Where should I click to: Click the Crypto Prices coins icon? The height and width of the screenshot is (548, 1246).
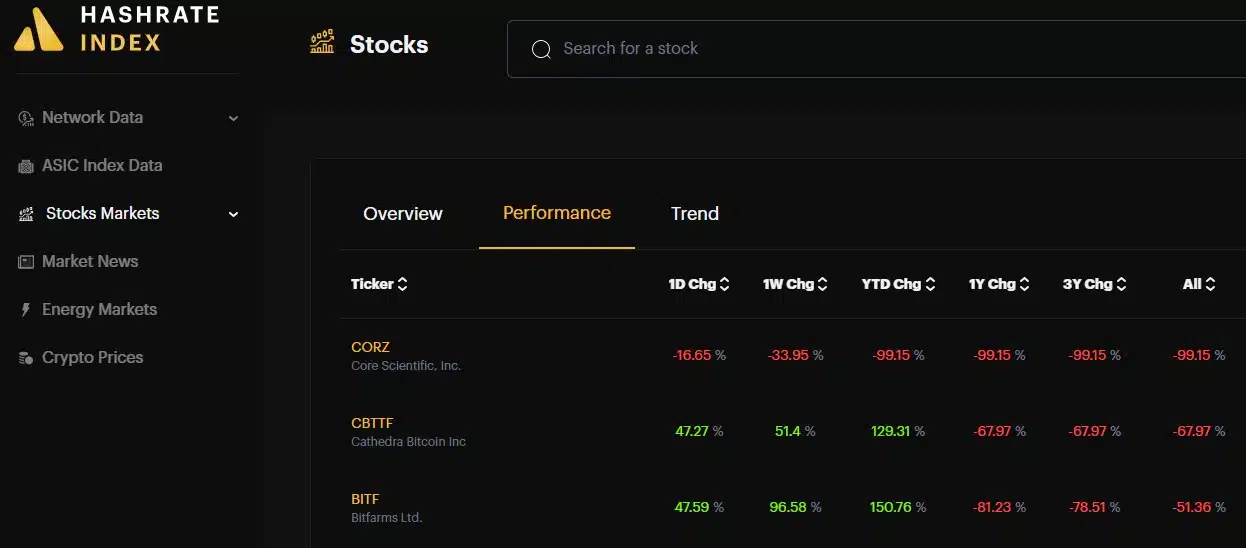pyautogui.click(x=26, y=358)
